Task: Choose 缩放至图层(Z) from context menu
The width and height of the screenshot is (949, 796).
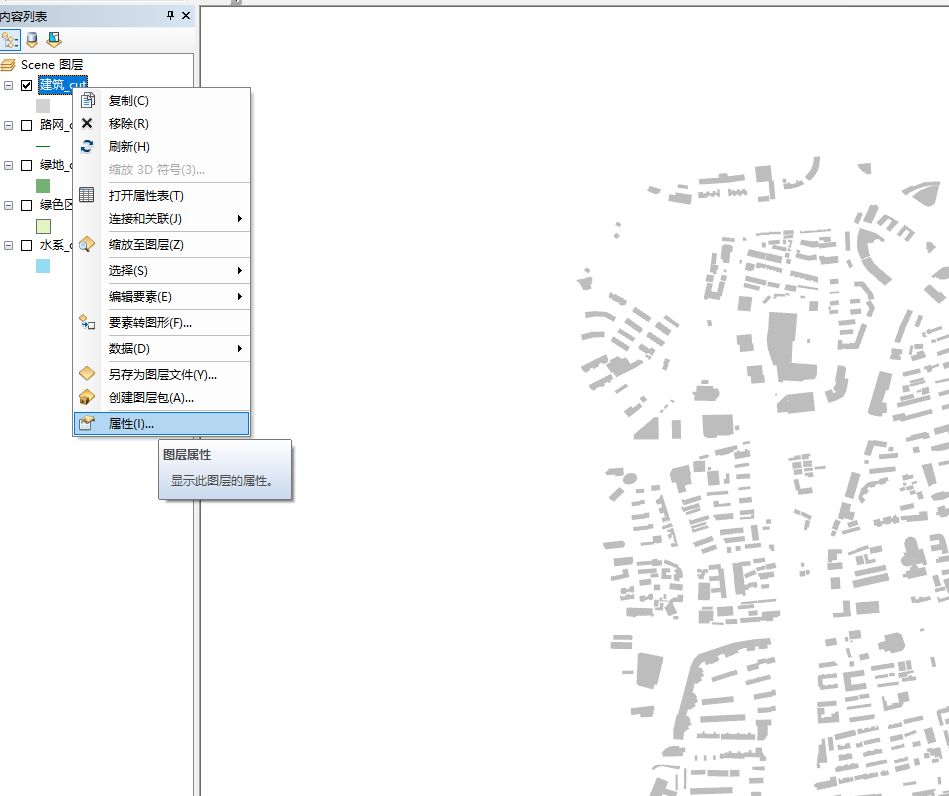Action: [x=146, y=244]
